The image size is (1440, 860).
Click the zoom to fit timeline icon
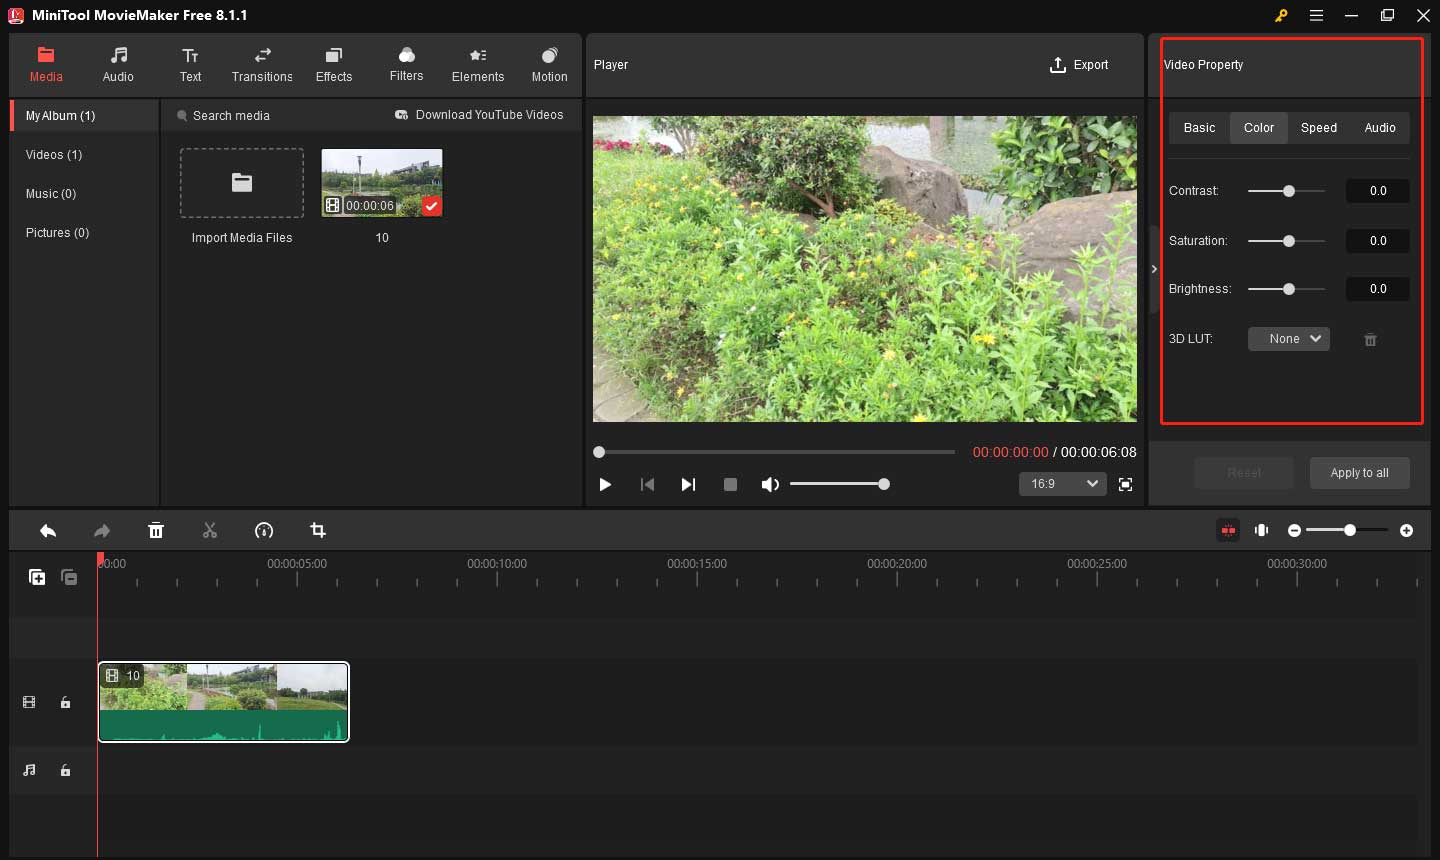[x=1261, y=530]
